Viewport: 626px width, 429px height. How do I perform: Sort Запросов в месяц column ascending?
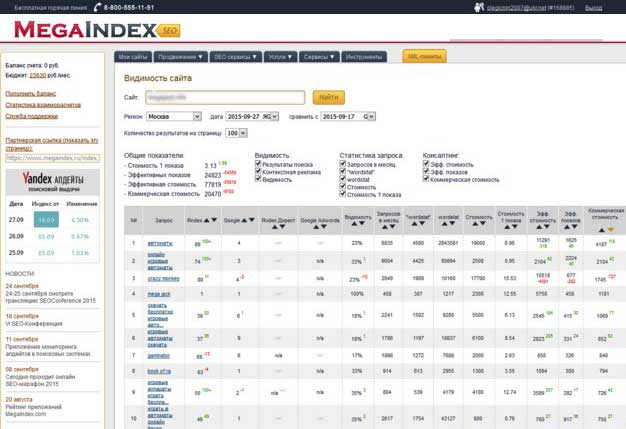pyautogui.click(x=385, y=227)
